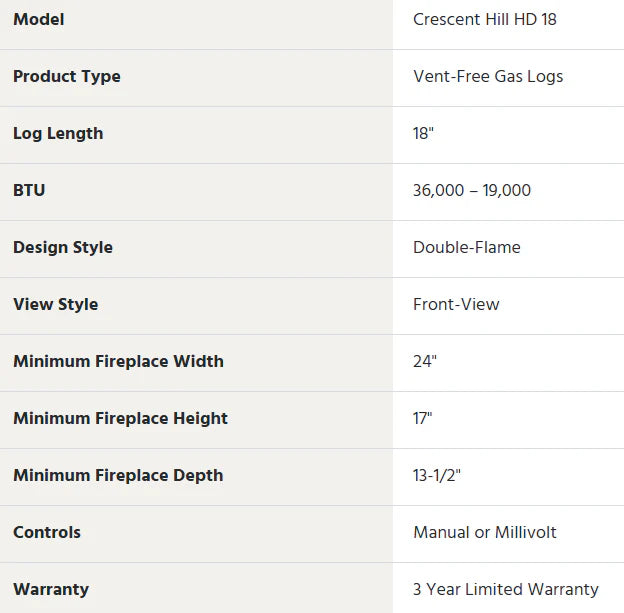Select the 36,000 – 19,000 BTU value
The height and width of the screenshot is (613, 624).
[x=472, y=190]
